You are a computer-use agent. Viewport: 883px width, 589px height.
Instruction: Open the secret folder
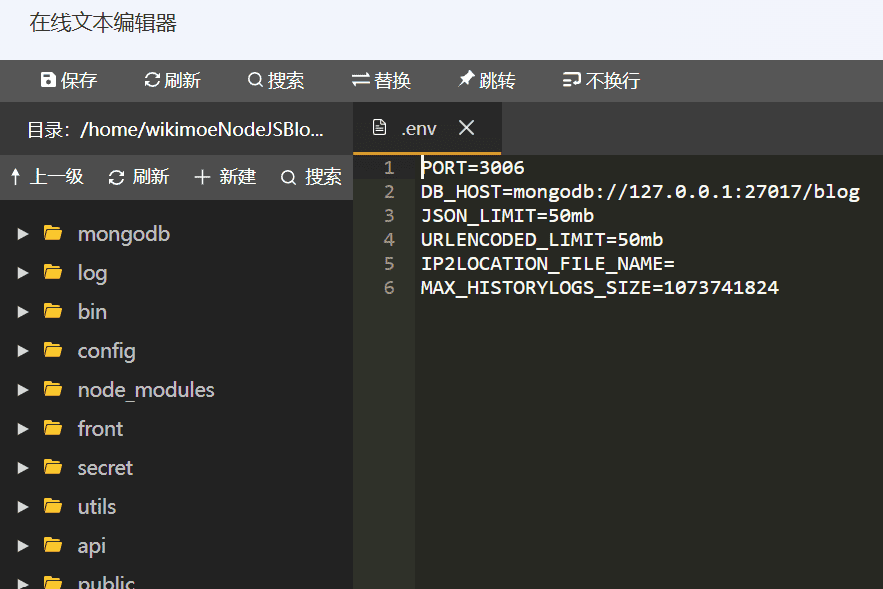[104, 468]
